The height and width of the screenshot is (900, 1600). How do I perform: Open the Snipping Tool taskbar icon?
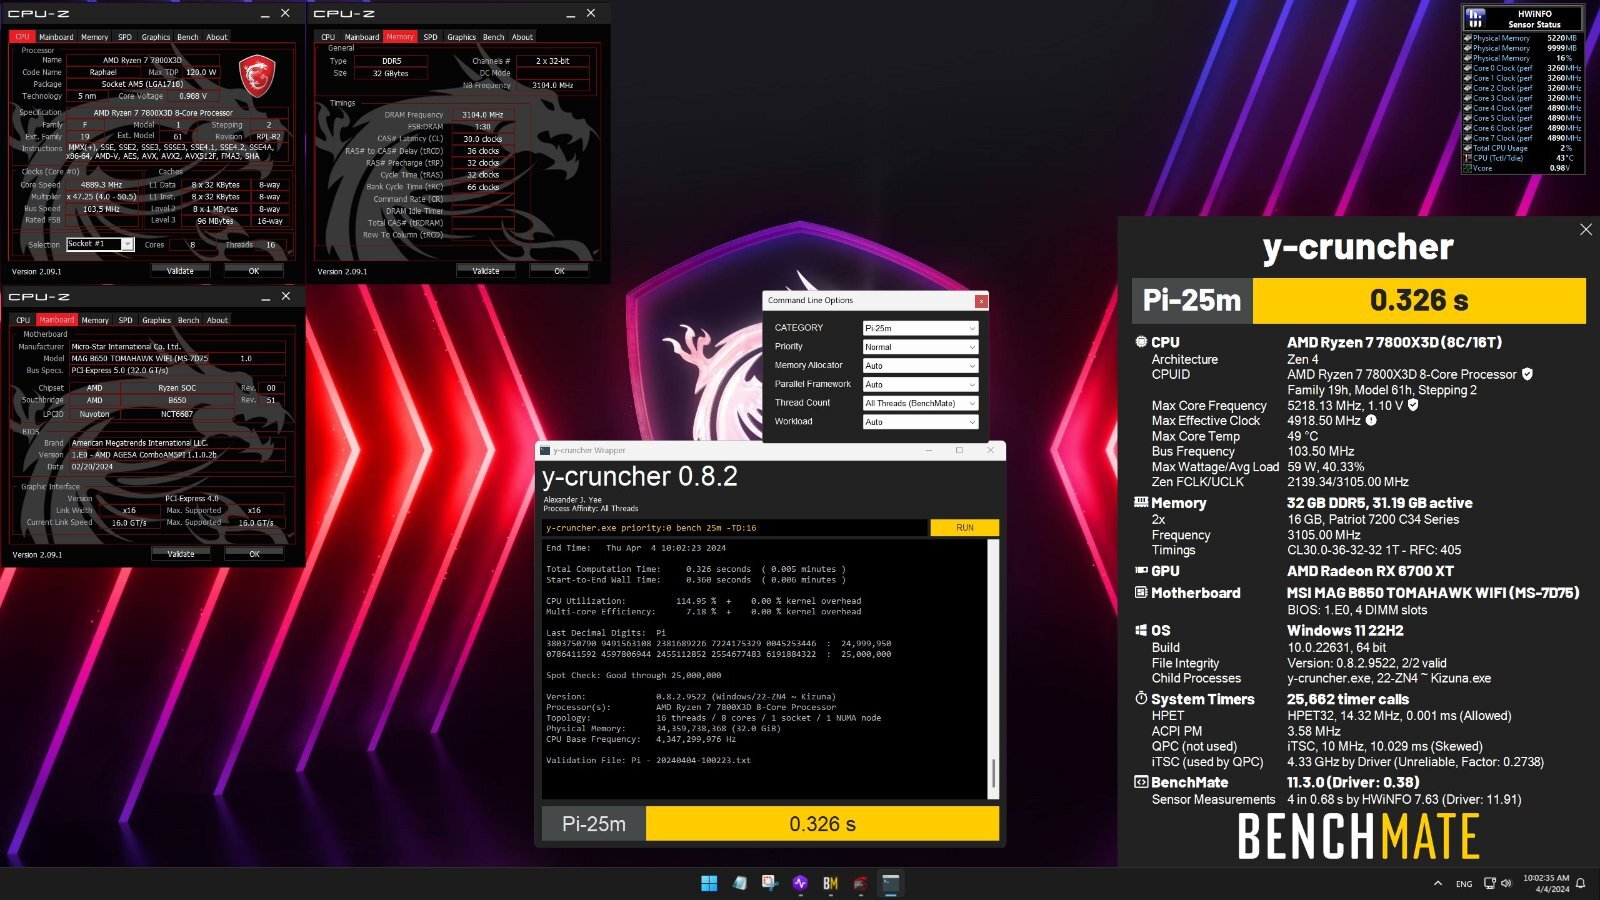(x=769, y=883)
